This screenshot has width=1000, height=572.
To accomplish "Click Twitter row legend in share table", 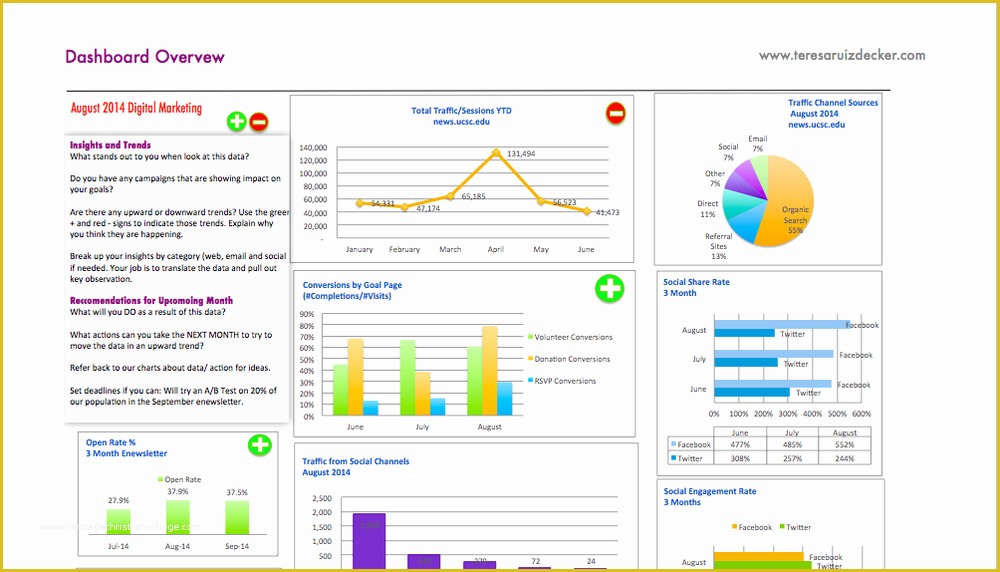I will pos(687,458).
